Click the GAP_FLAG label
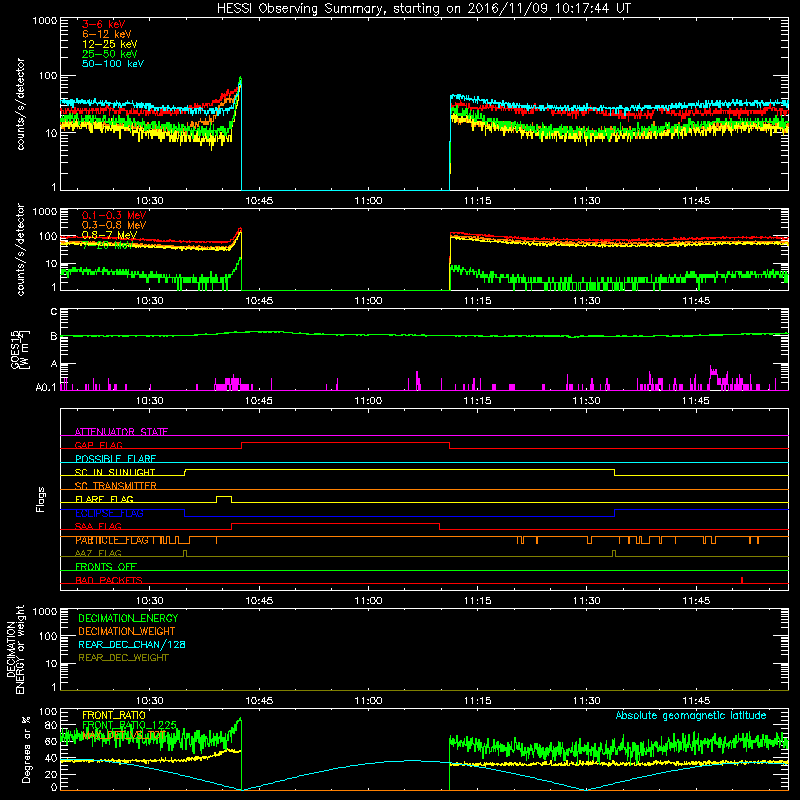The width and height of the screenshot is (800, 800). (98, 445)
